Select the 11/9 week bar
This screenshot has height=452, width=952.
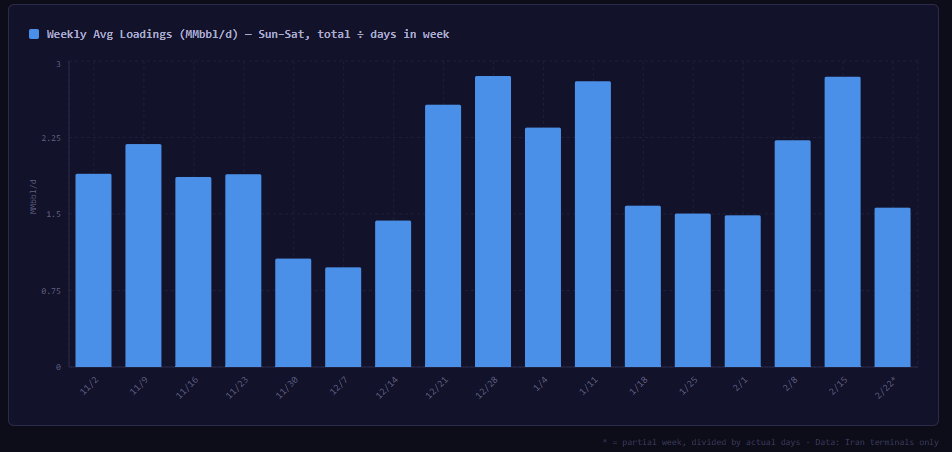pyautogui.click(x=143, y=255)
